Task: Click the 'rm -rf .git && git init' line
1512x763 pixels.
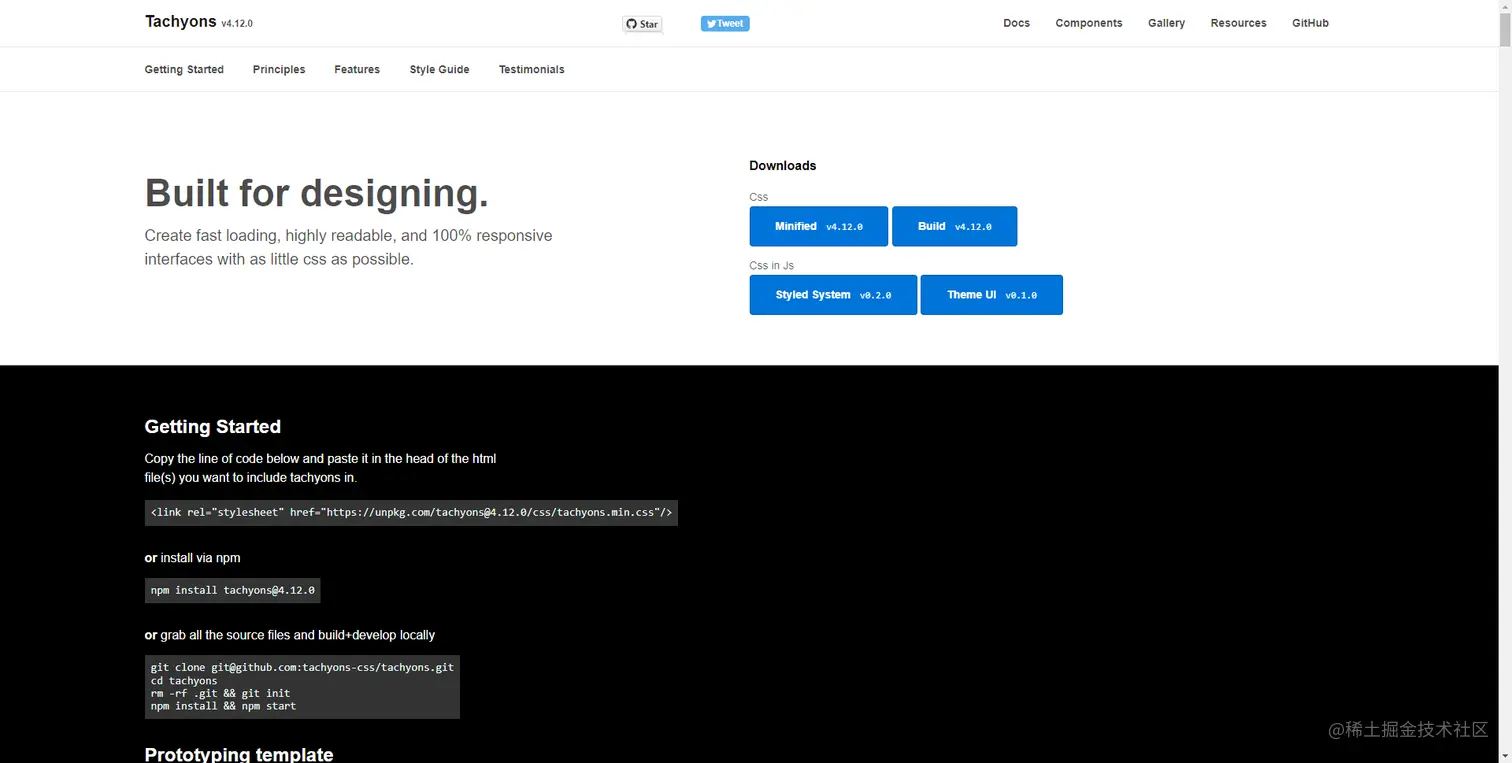Action: [221, 693]
